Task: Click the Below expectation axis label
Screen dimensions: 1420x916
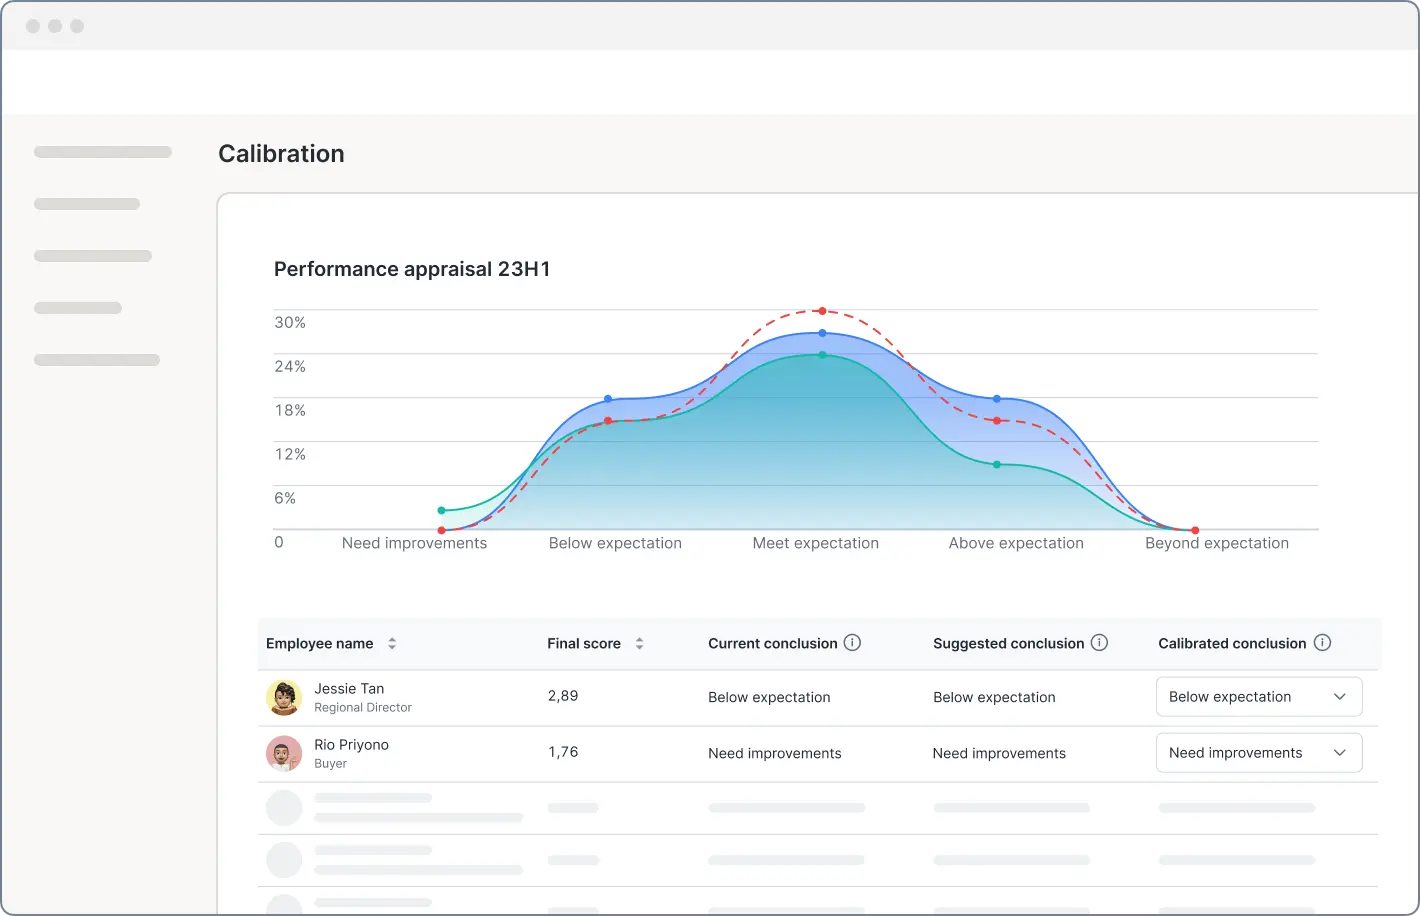Action: [615, 543]
